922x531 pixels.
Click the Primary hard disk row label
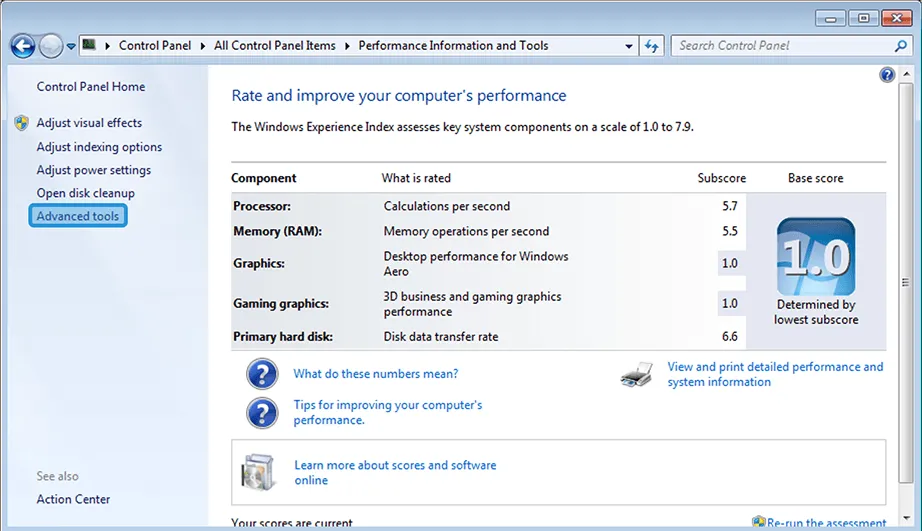283,336
